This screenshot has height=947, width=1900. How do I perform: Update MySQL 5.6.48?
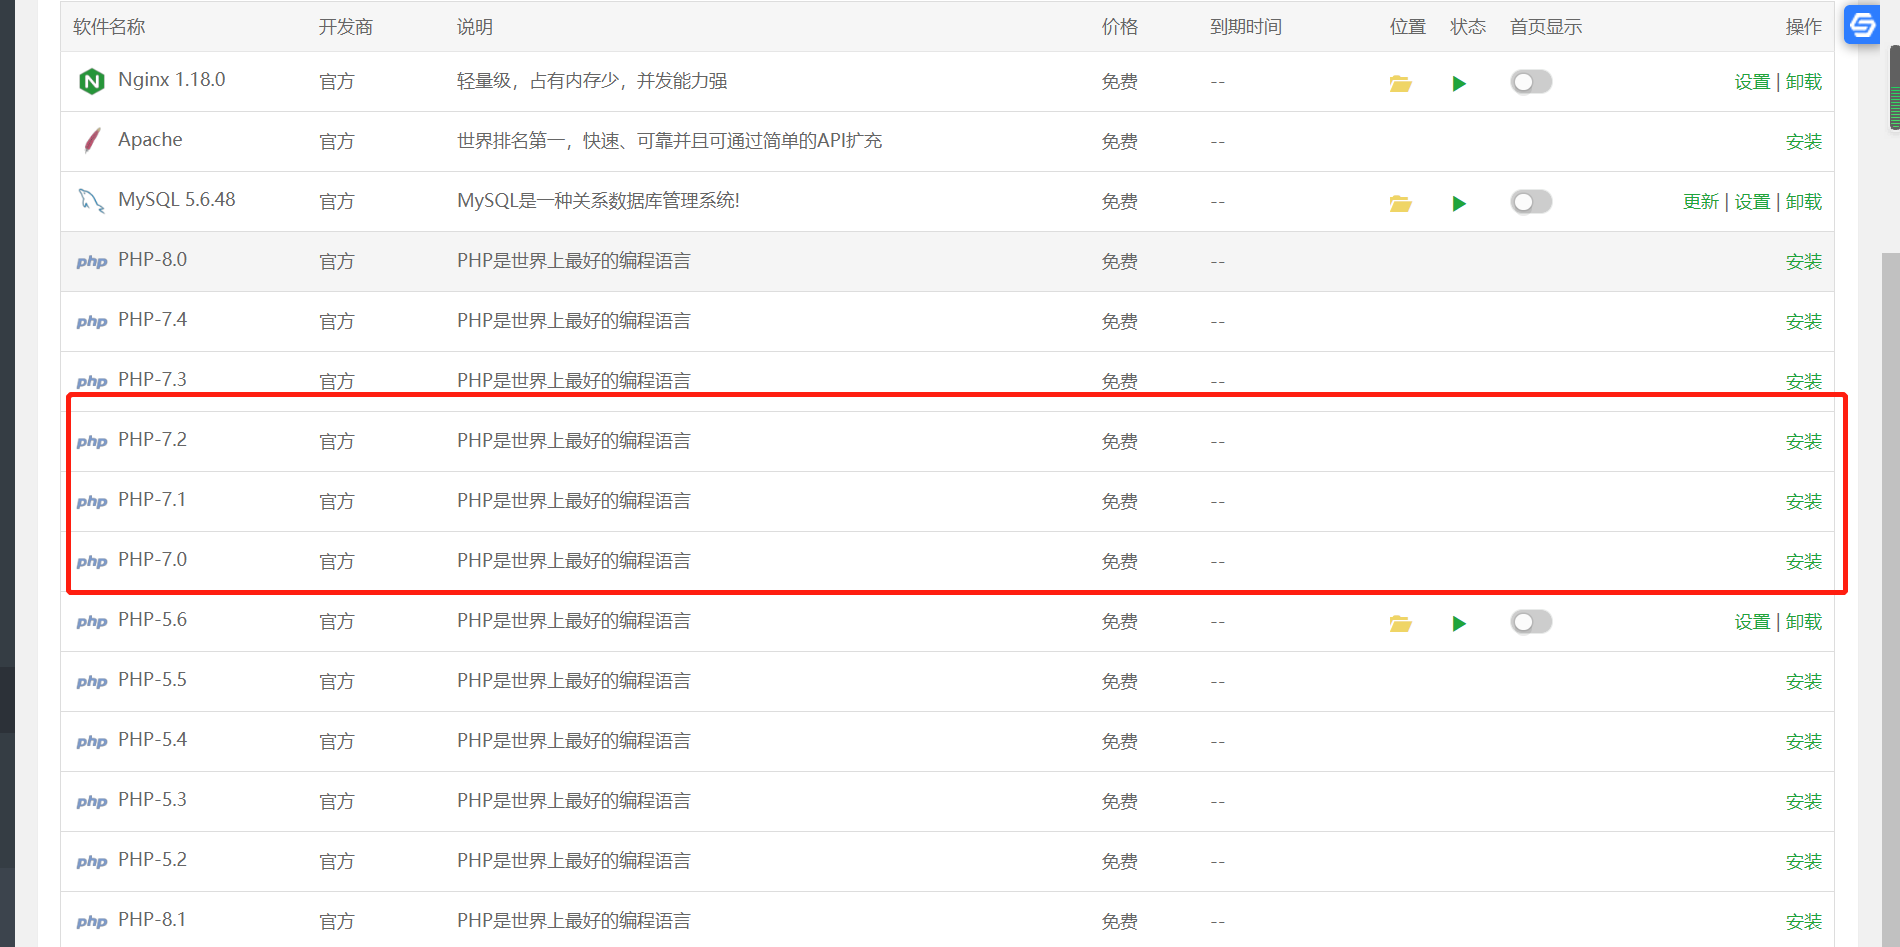(1700, 202)
